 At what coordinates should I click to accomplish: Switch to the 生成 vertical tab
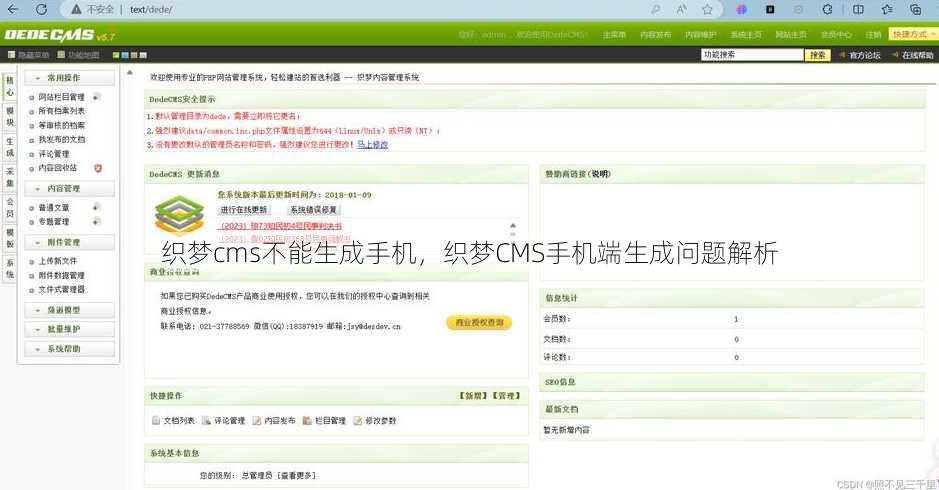(x=10, y=147)
